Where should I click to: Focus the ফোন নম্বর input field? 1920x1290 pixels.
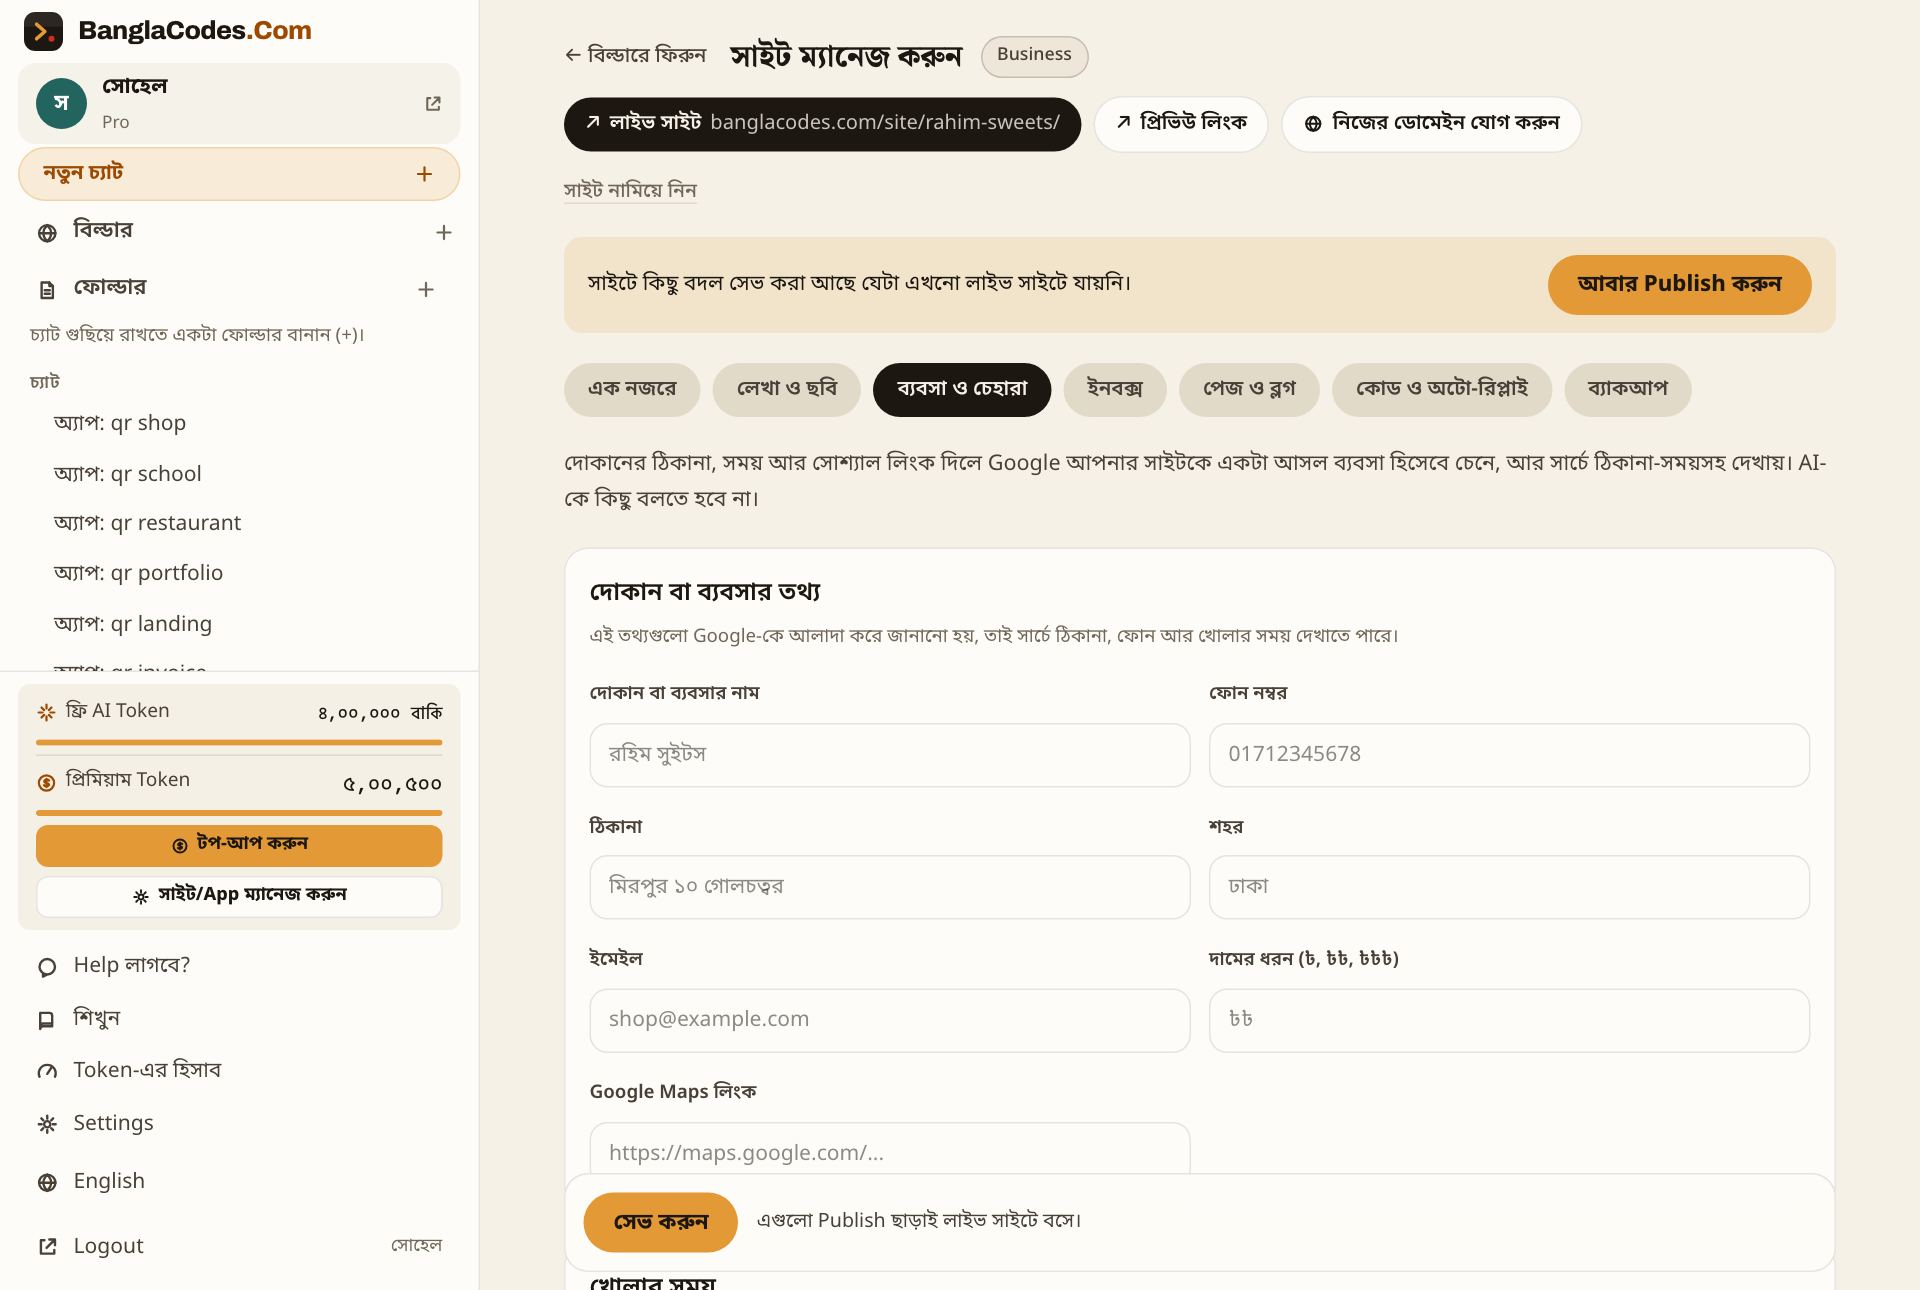pos(1509,755)
